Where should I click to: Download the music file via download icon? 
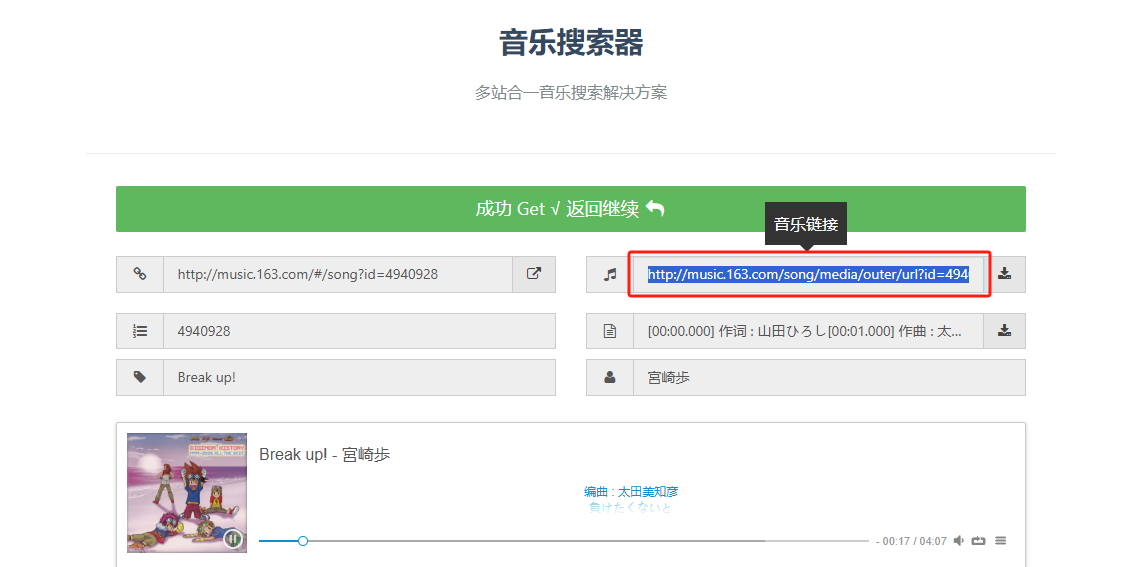click(1004, 274)
